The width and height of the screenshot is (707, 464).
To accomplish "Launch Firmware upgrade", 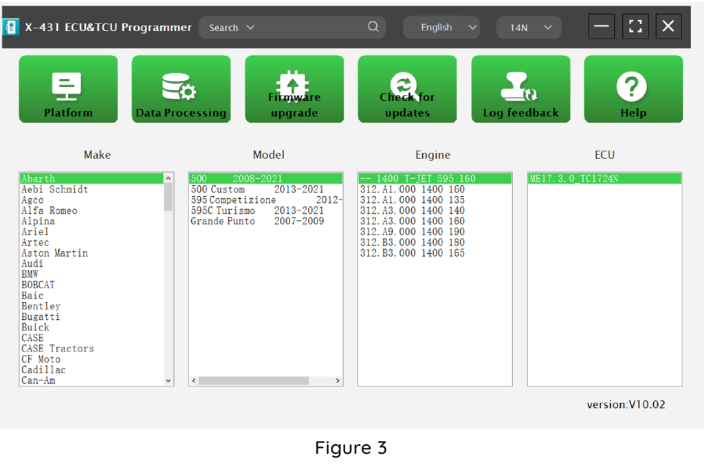I will (x=294, y=90).
